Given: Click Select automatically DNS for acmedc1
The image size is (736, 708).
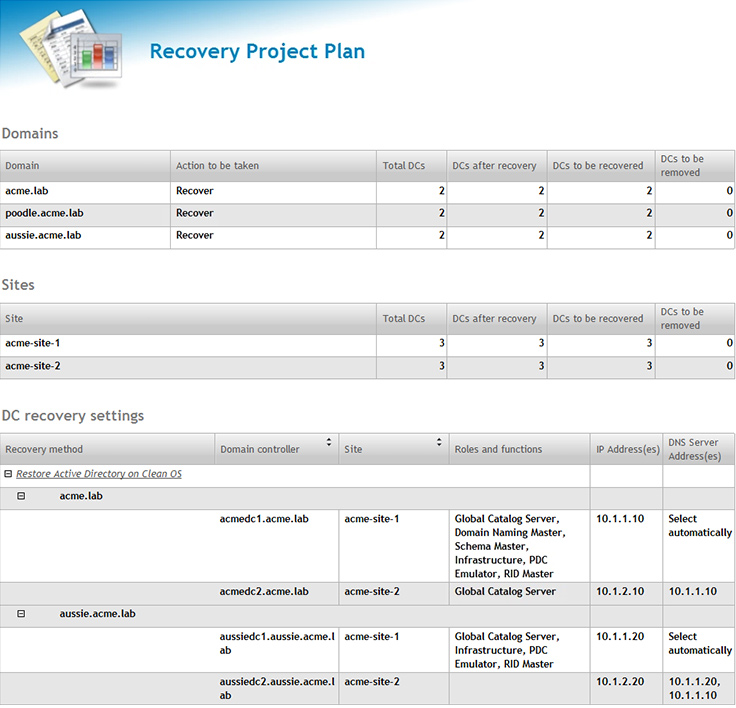Looking at the screenshot, I should (700, 526).
